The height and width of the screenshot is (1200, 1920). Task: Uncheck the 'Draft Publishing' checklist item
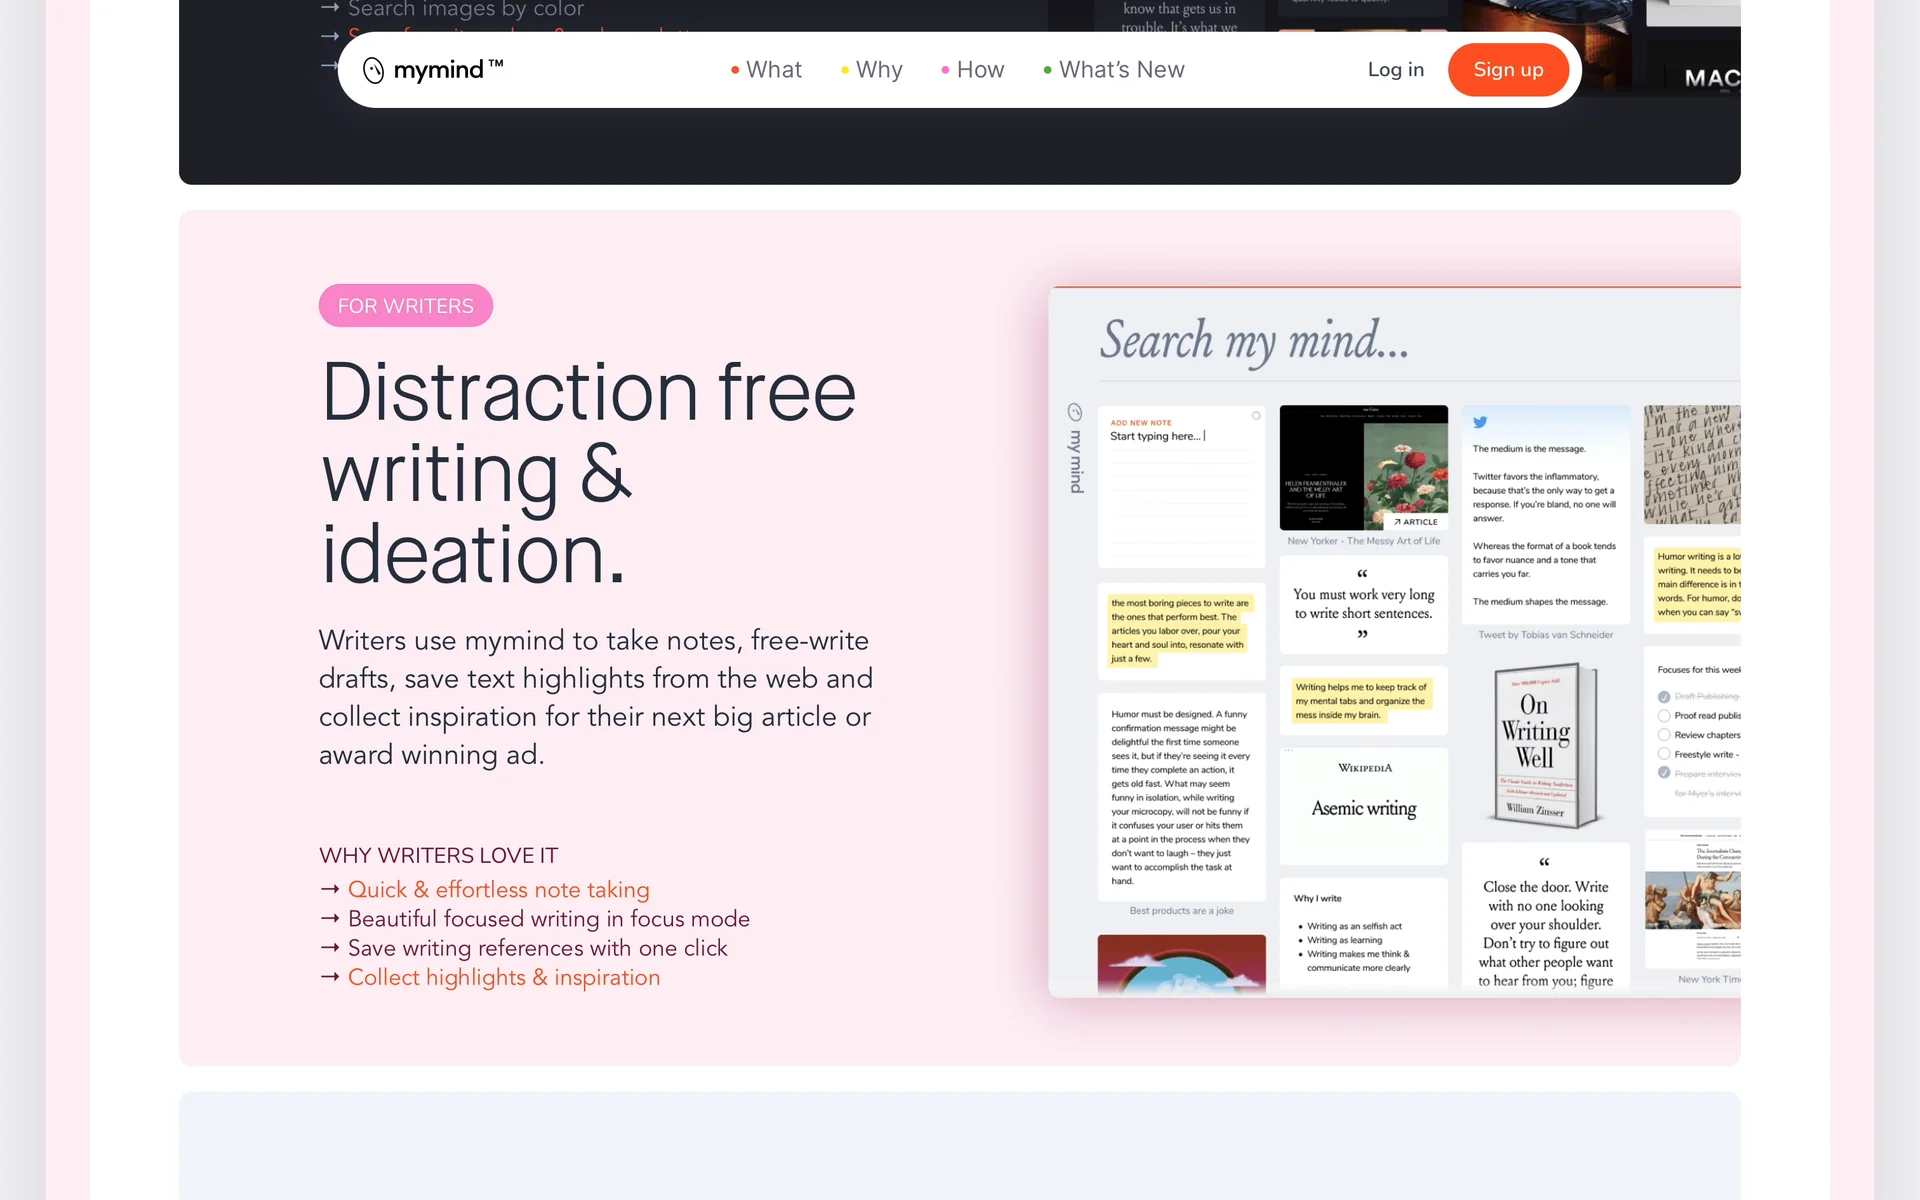pyautogui.click(x=1664, y=696)
